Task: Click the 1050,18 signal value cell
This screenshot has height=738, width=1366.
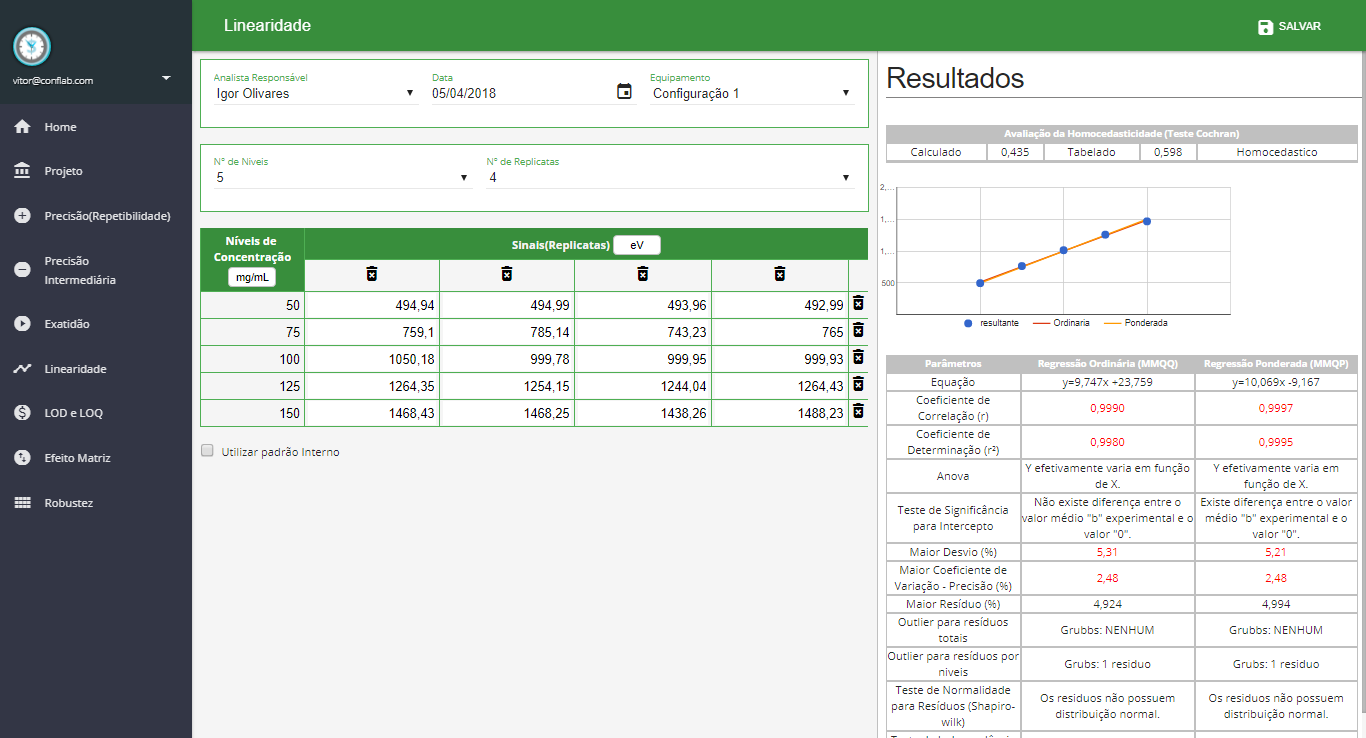Action: point(372,359)
